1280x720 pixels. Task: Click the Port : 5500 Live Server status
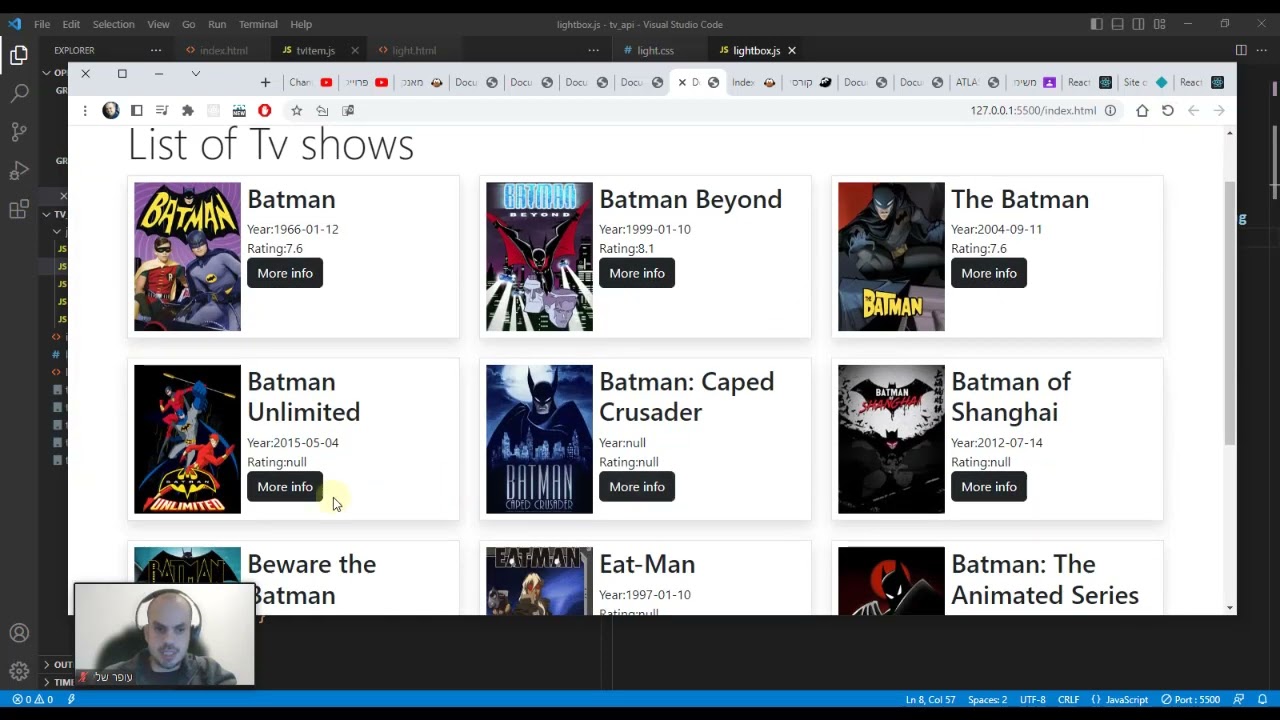1191,699
